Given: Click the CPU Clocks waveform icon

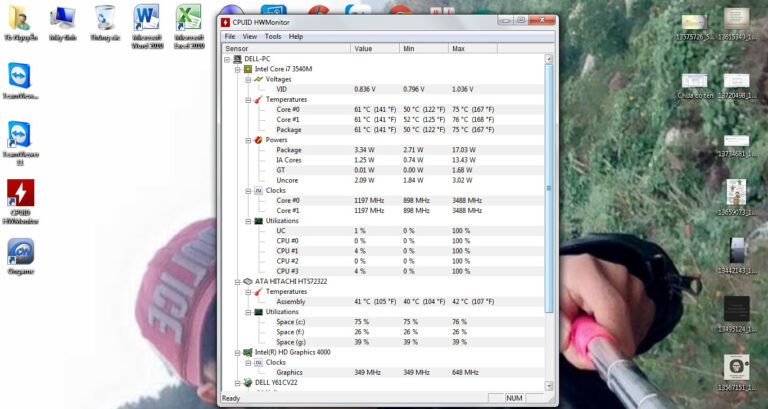Looking at the screenshot, I should point(259,191).
